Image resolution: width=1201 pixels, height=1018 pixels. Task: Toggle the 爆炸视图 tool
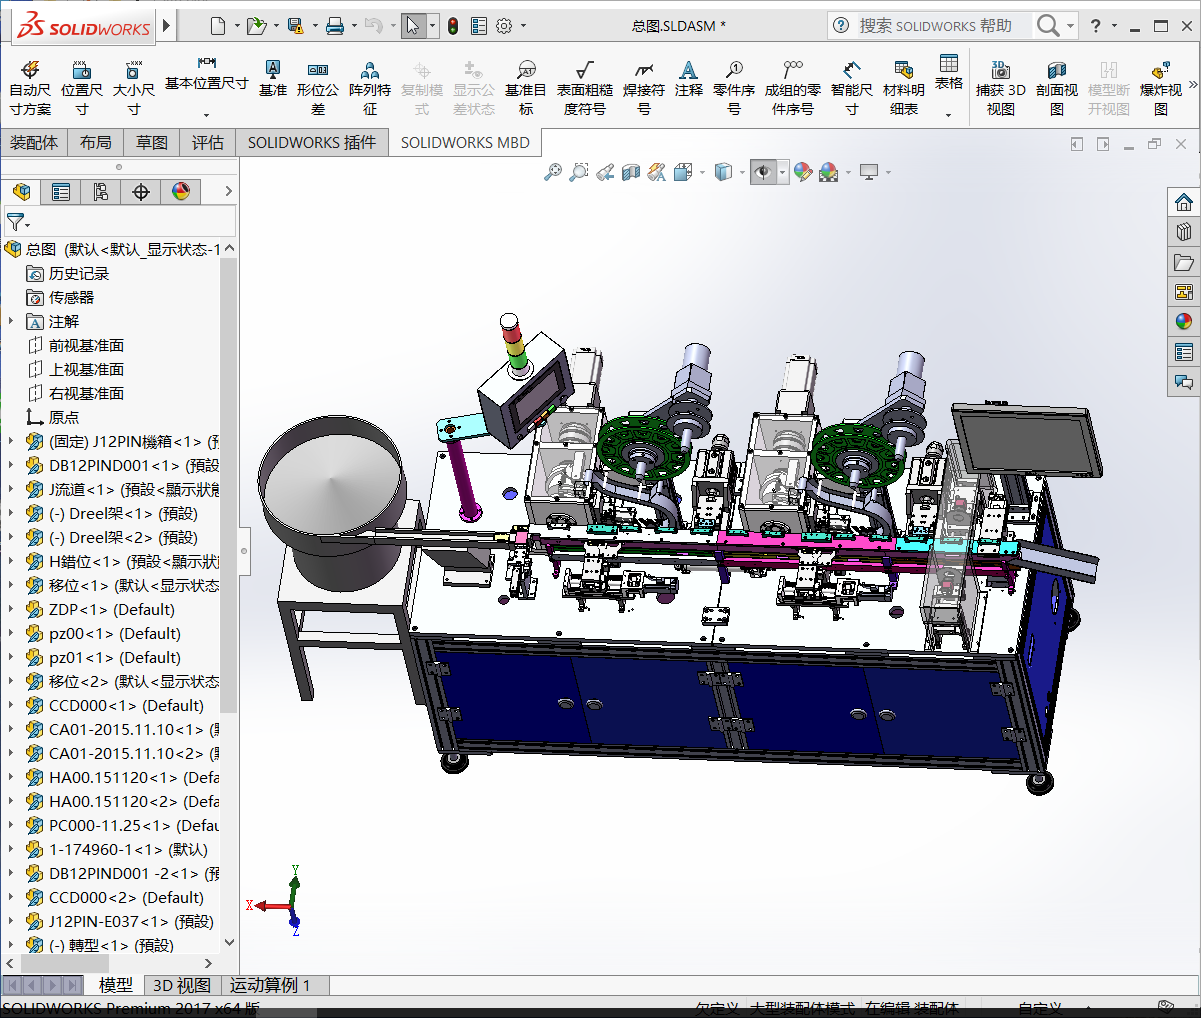1161,88
